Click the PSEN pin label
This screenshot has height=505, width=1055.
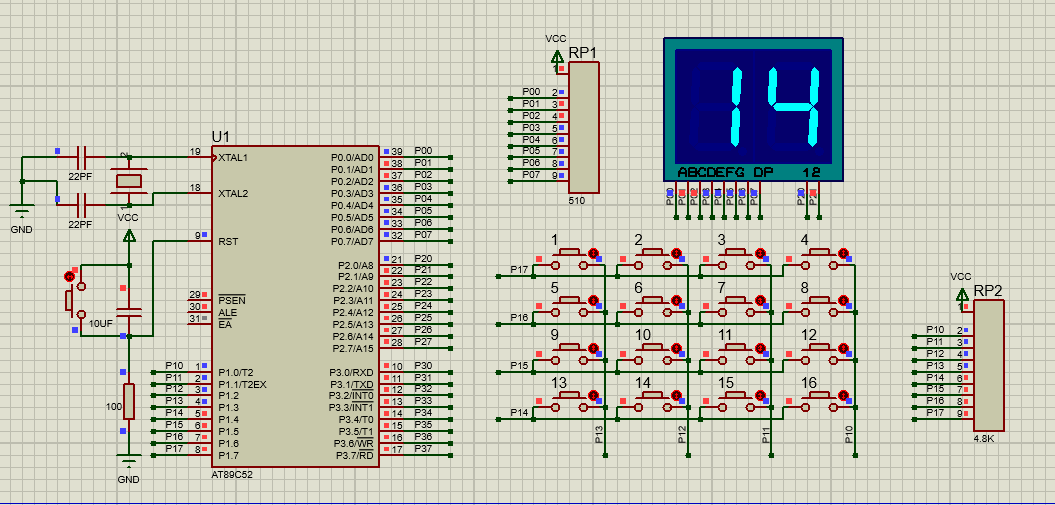[x=232, y=301]
